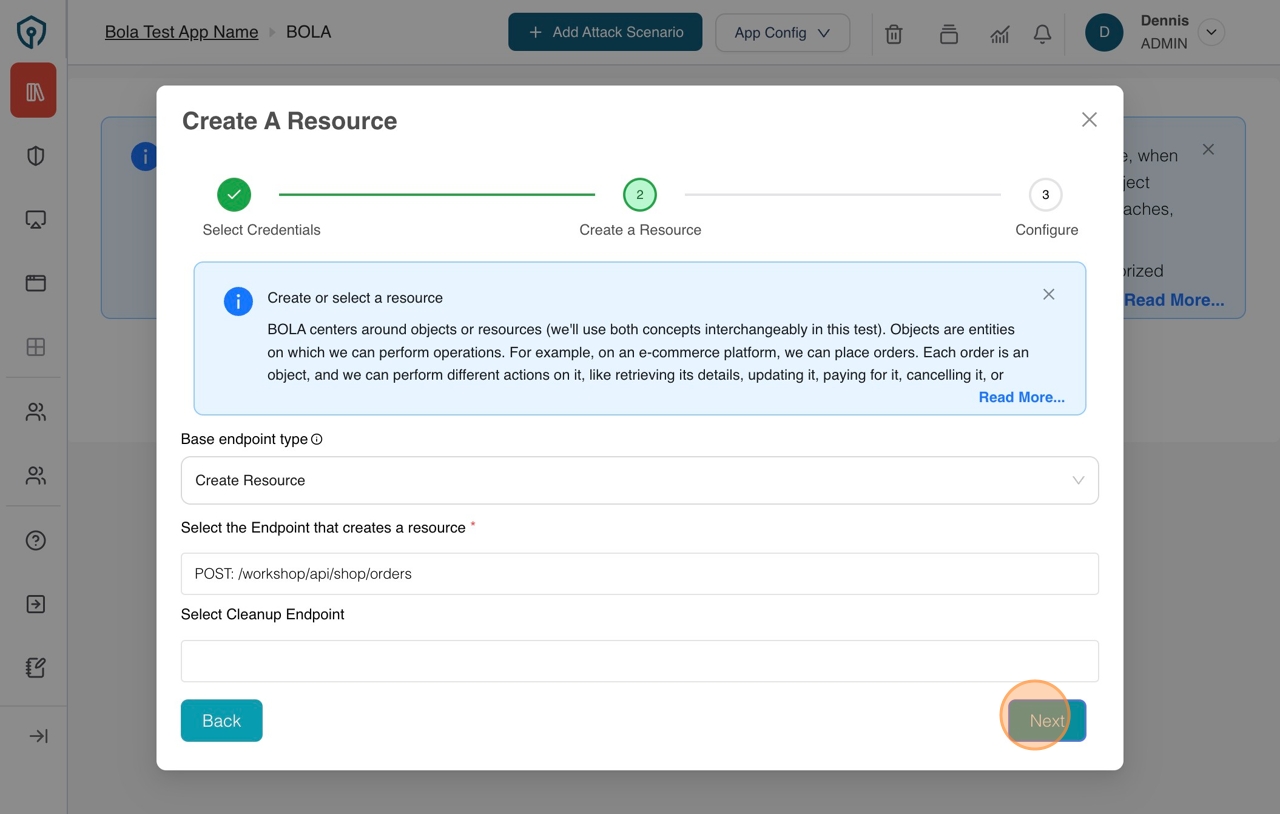The width and height of the screenshot is (1280, 814).
Task: Open the library books icon in sidebar
Action: pyautogui.click(x=34, y=91)
